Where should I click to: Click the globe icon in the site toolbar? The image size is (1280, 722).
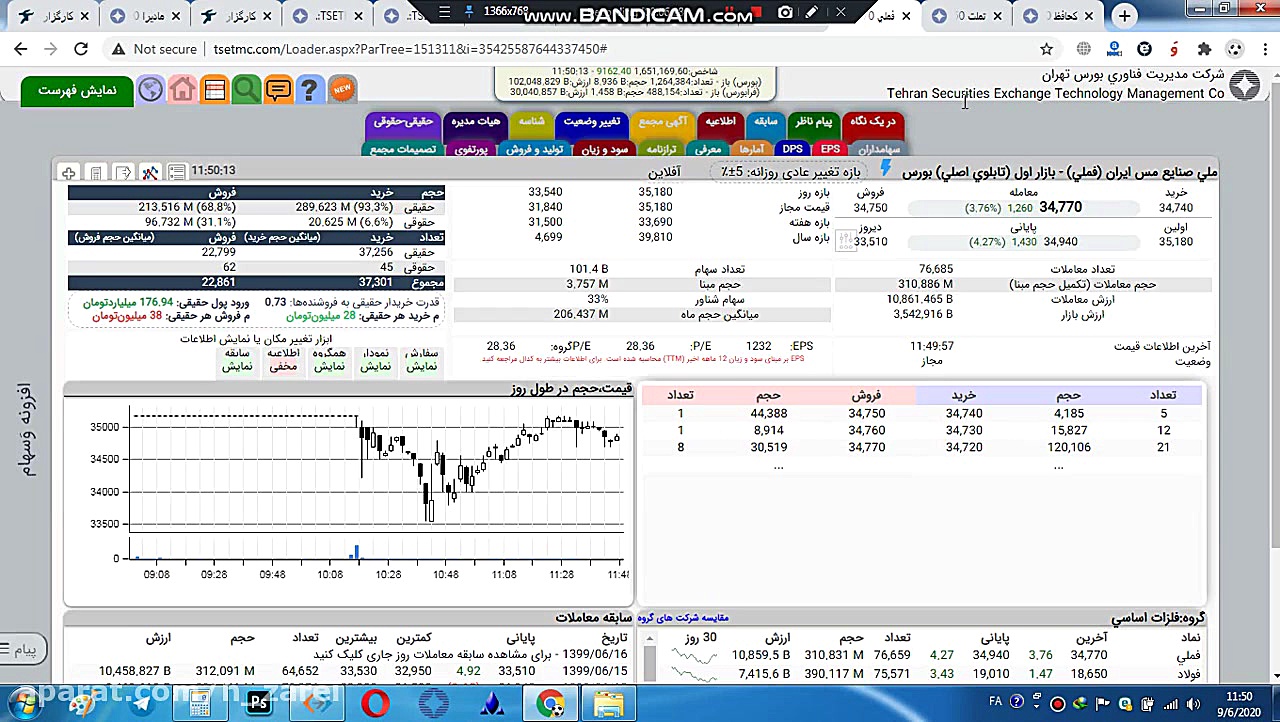click(x=150, y=90)
